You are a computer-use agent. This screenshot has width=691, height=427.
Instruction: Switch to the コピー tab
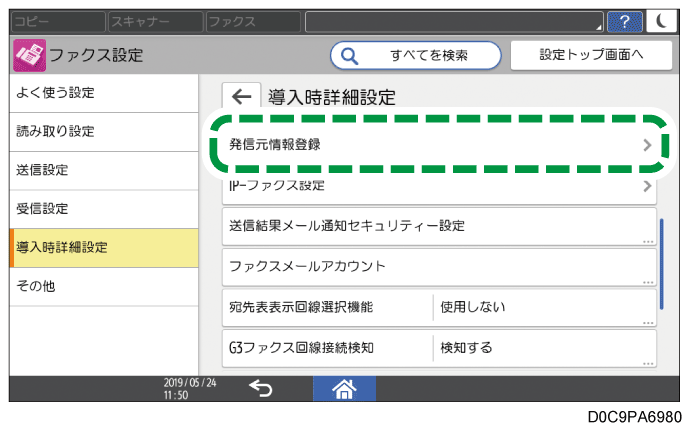coord(58,22)
